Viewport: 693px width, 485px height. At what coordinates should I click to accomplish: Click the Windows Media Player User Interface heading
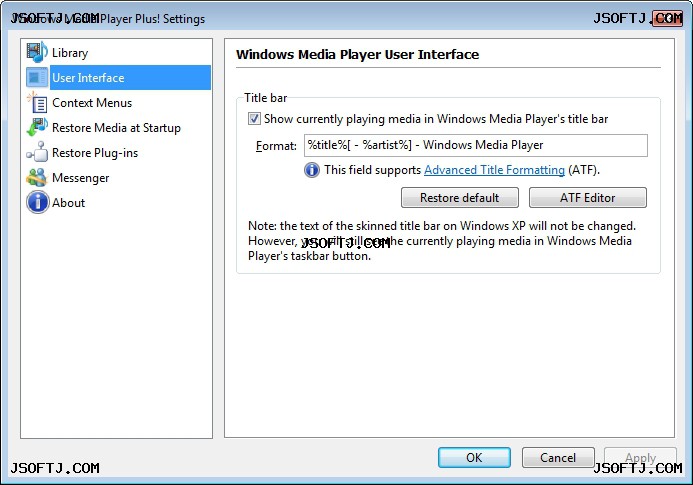coord(358,54)
